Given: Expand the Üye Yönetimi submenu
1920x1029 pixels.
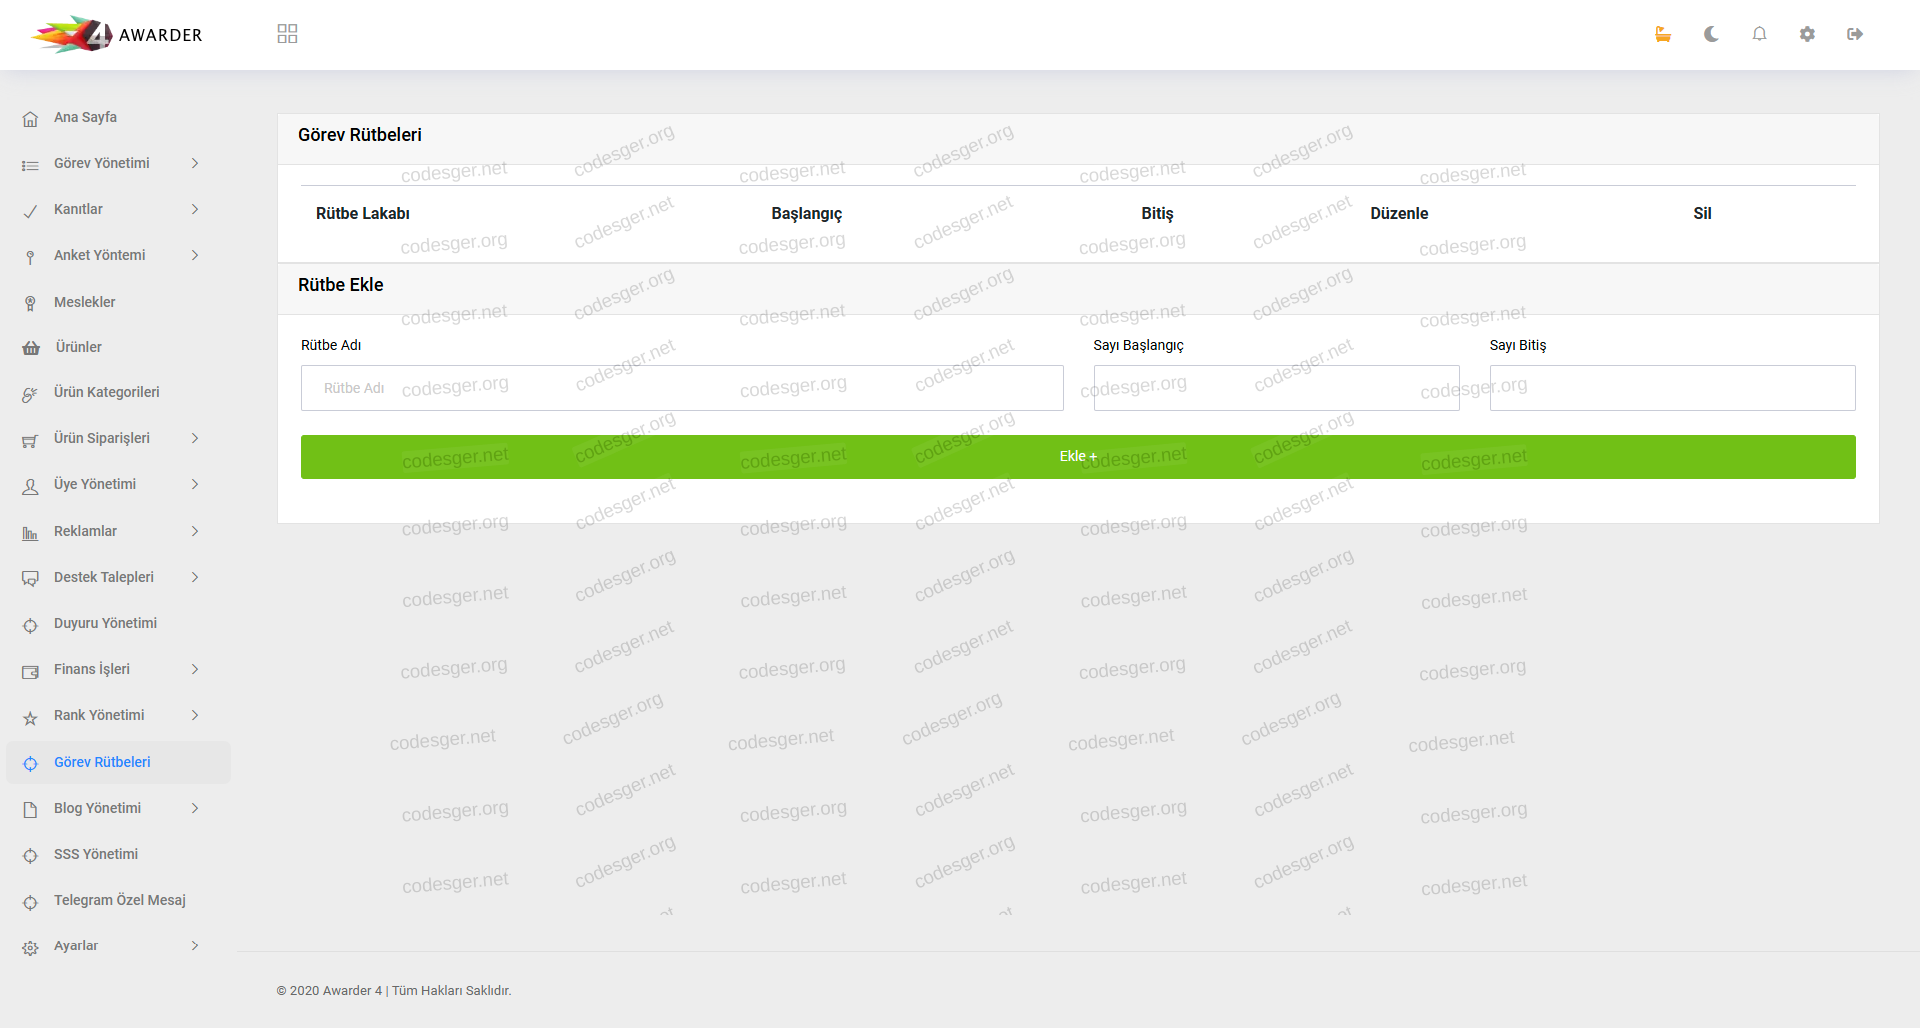Looking at the screenshot, I should tap(195, 484).
